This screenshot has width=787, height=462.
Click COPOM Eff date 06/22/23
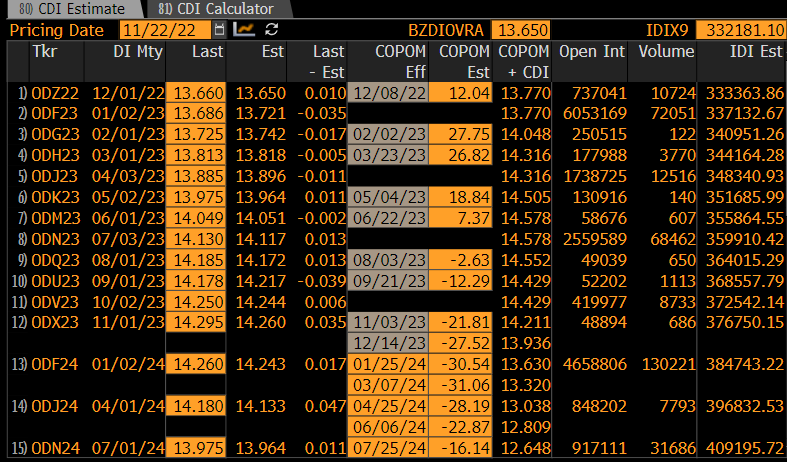tap(388, 218)
